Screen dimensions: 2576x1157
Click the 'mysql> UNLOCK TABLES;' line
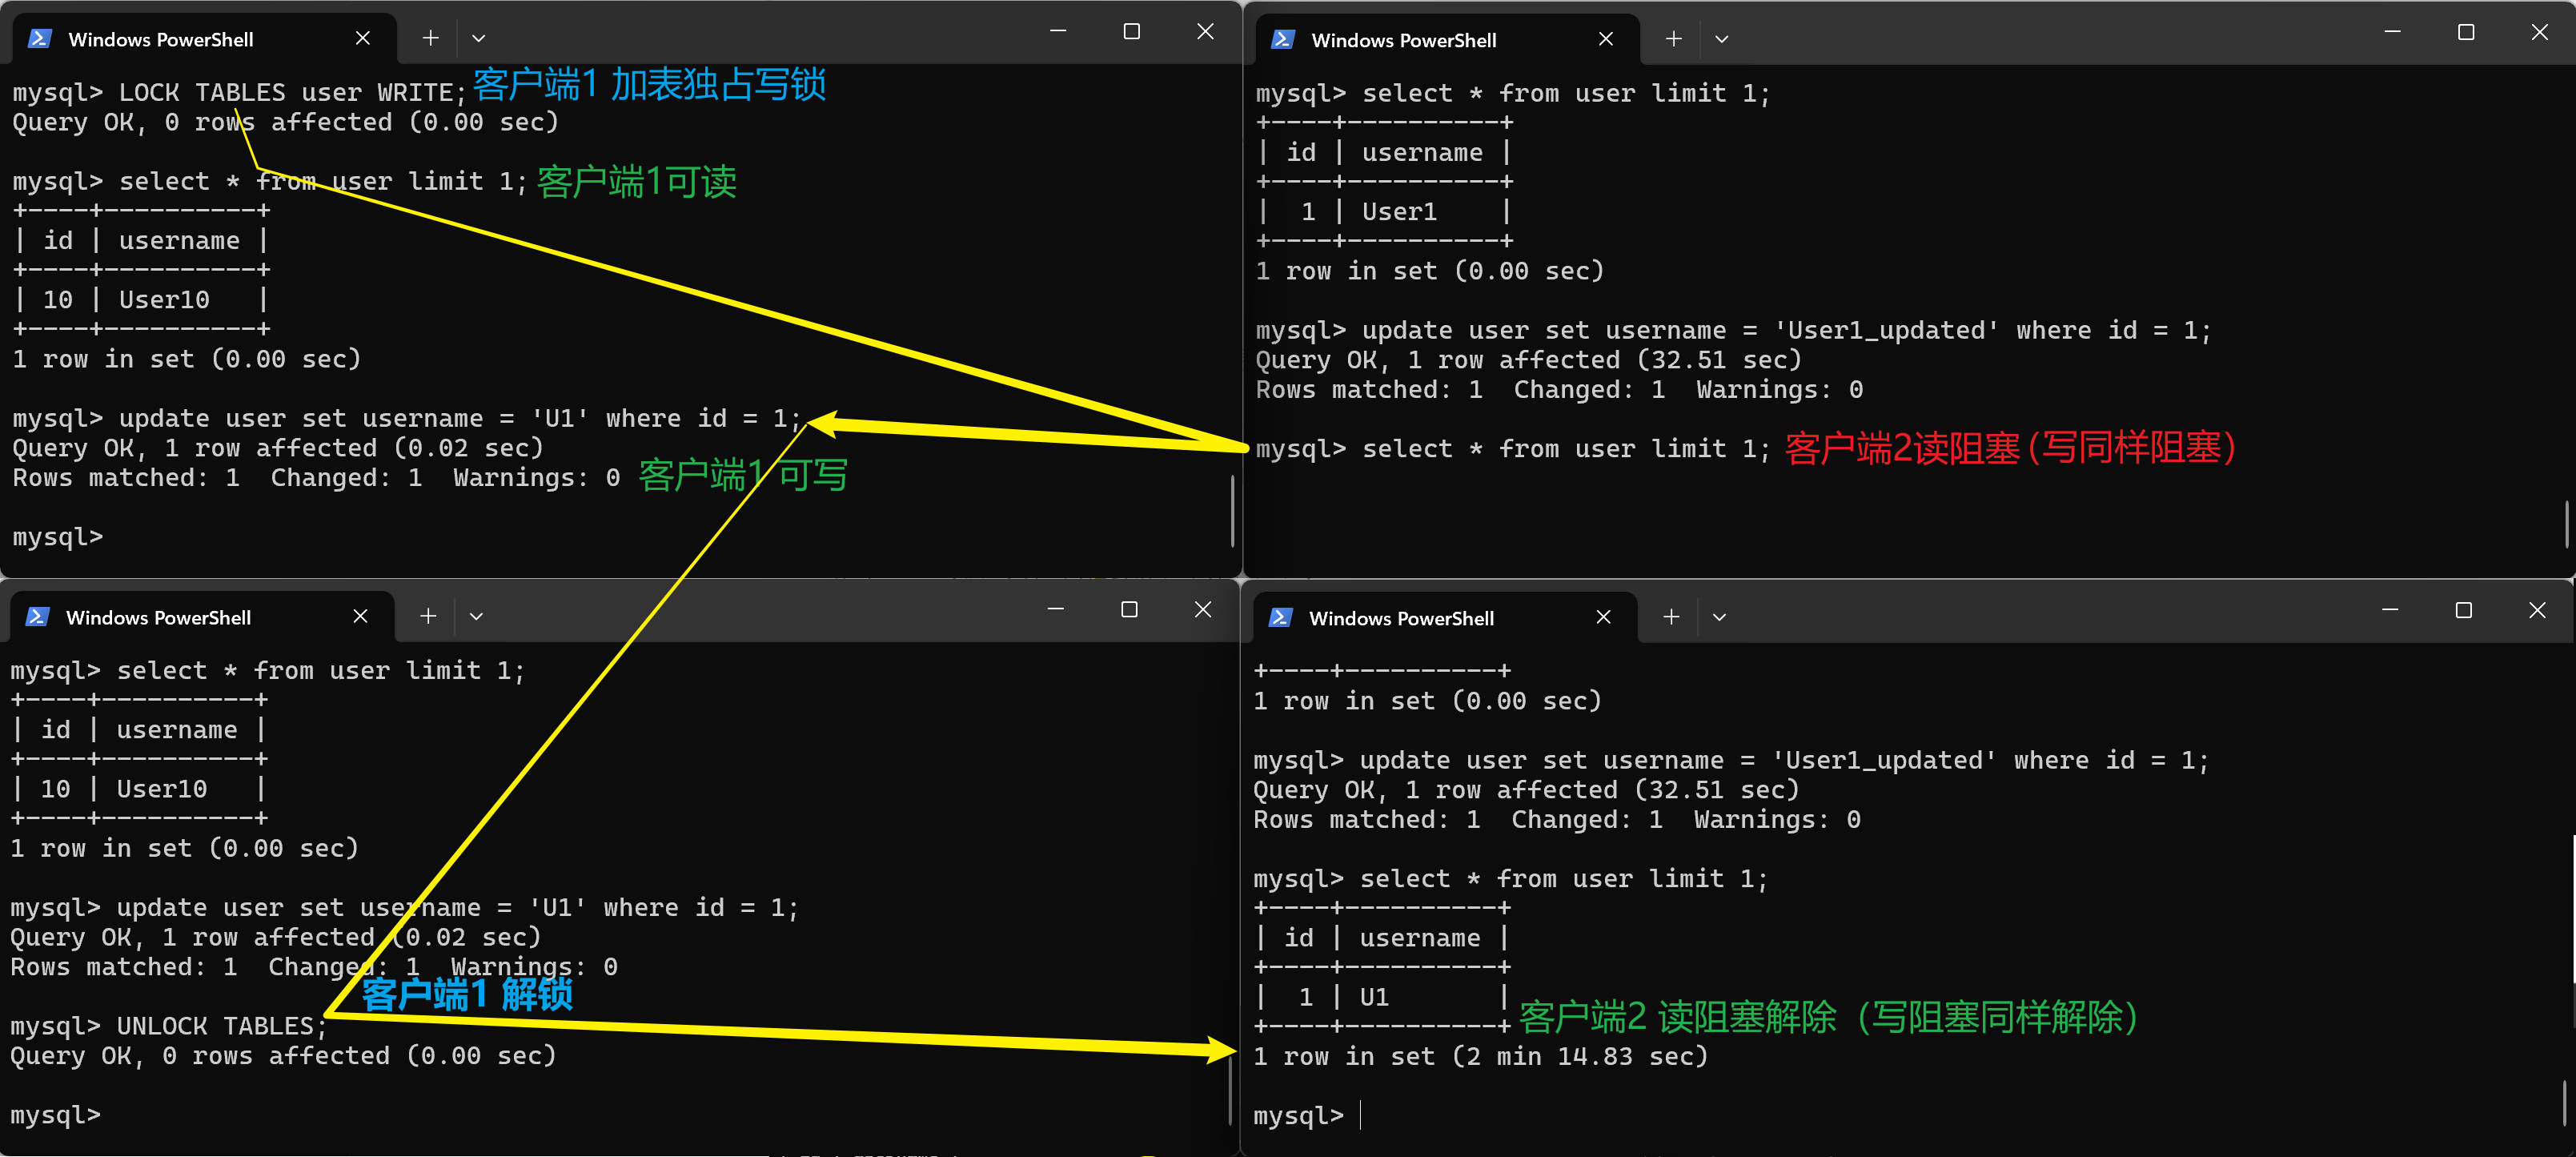pyautogui.click(x=169, y=1026)
